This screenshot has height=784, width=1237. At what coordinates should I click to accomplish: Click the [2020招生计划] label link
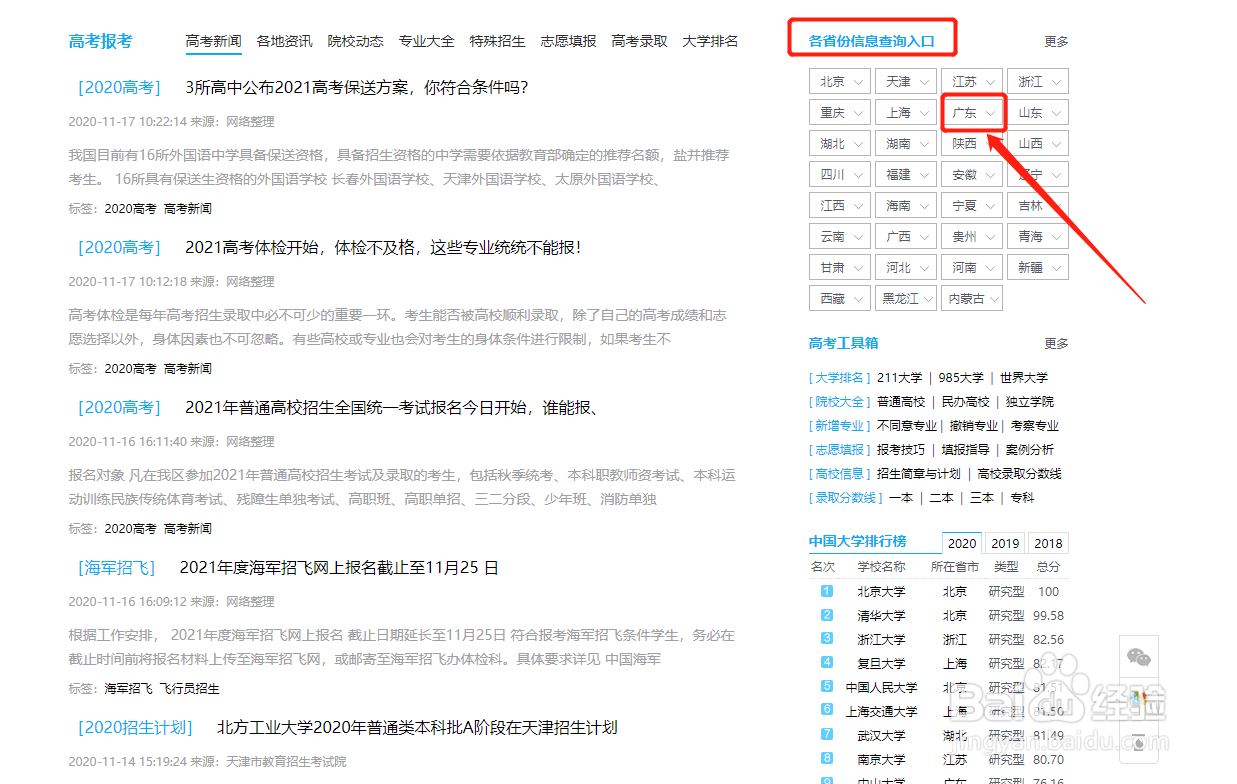[134, 727]
